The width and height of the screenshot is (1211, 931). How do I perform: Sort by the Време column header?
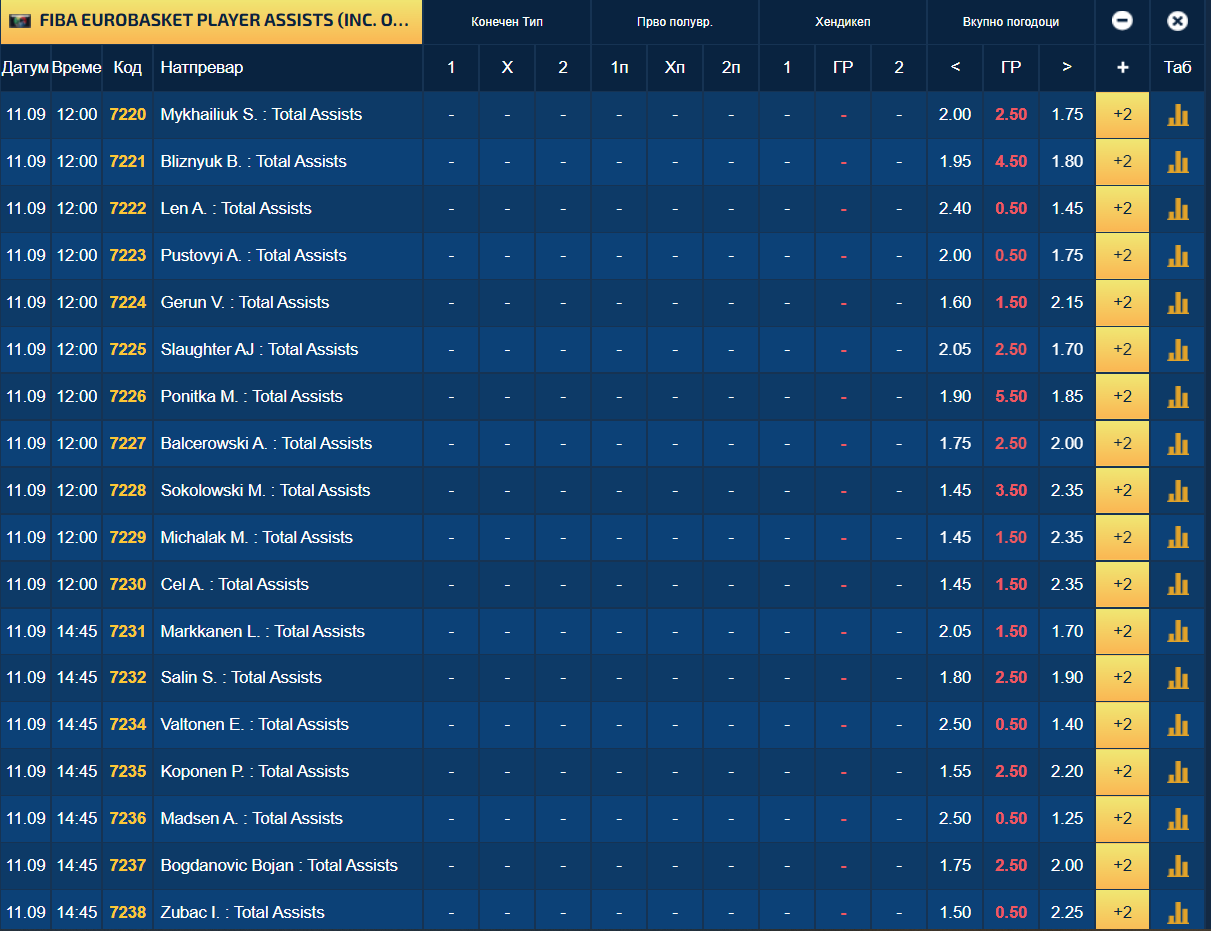point(77,68)
